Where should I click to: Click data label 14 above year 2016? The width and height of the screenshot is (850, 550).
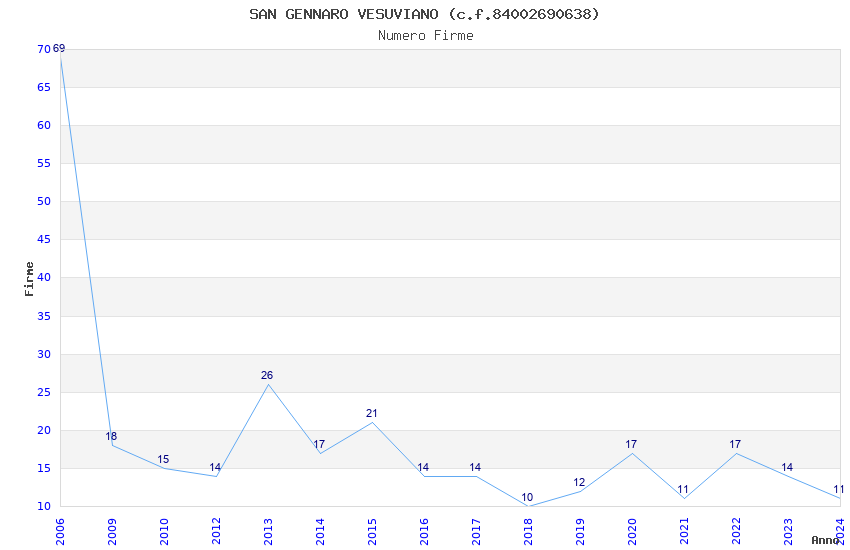click(x=423, y=467)
